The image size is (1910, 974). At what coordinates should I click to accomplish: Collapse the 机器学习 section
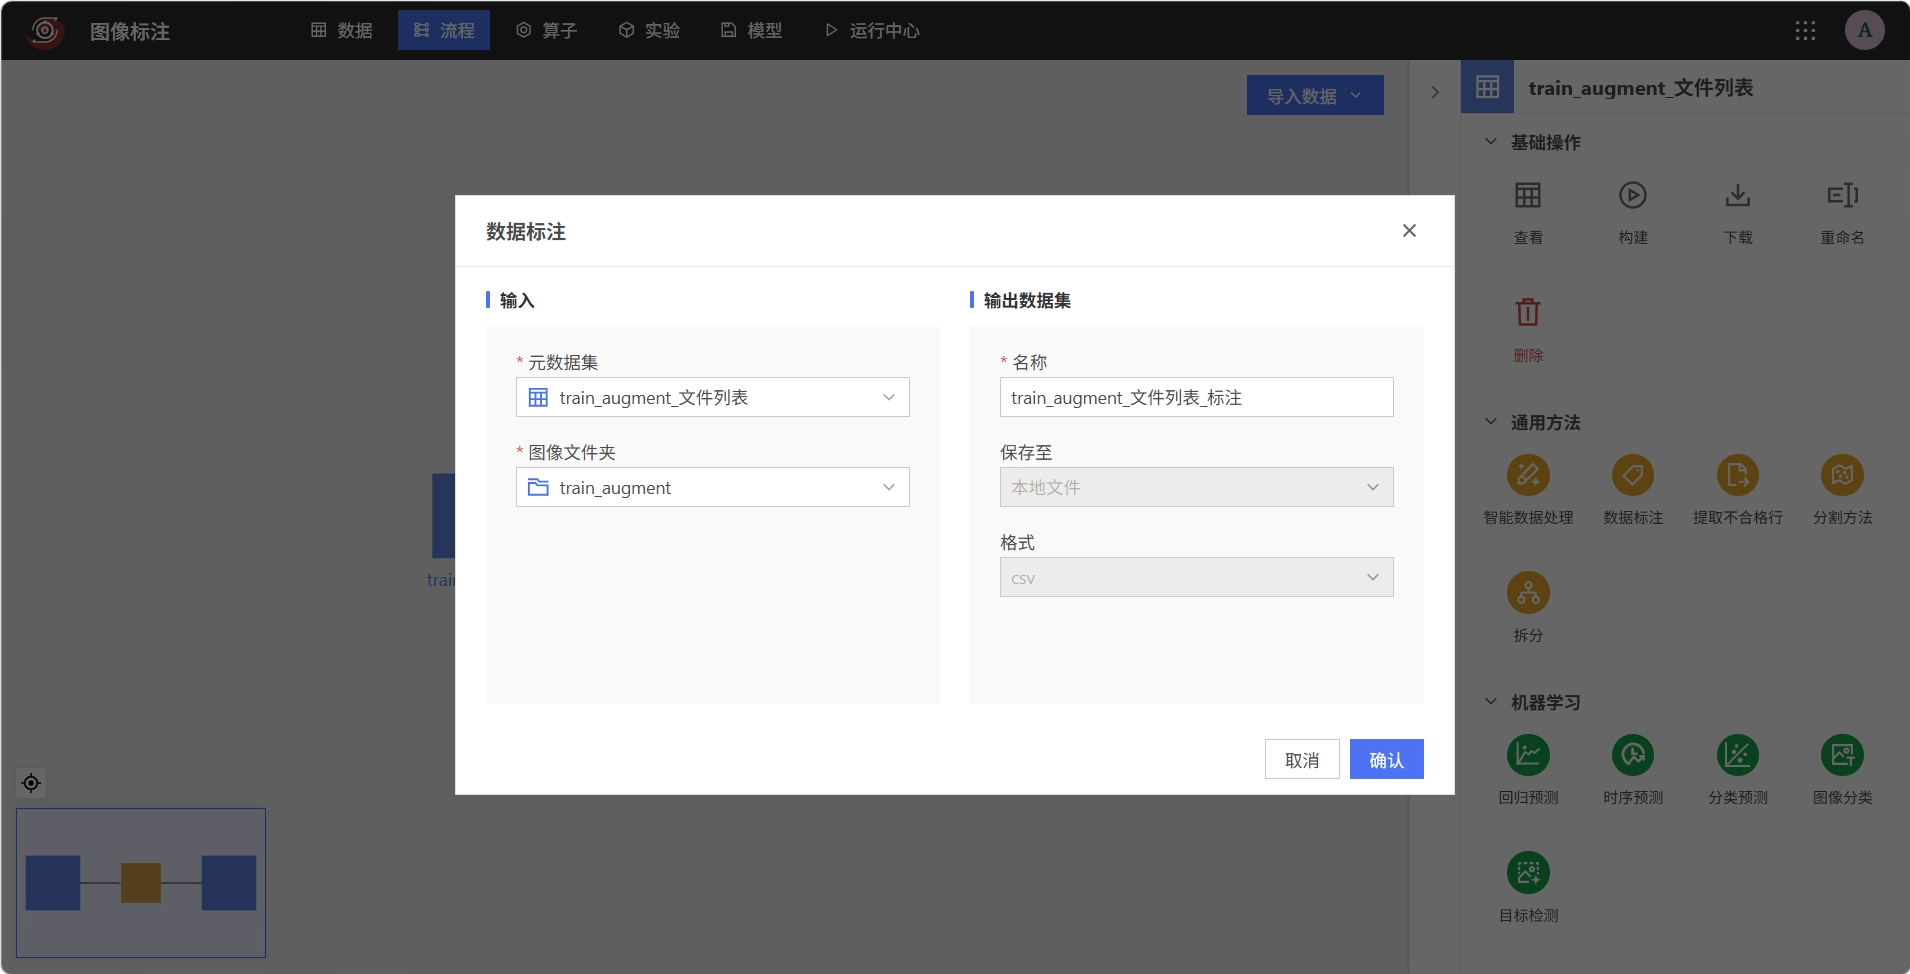pyautogui.click(x=1490, y=702)
